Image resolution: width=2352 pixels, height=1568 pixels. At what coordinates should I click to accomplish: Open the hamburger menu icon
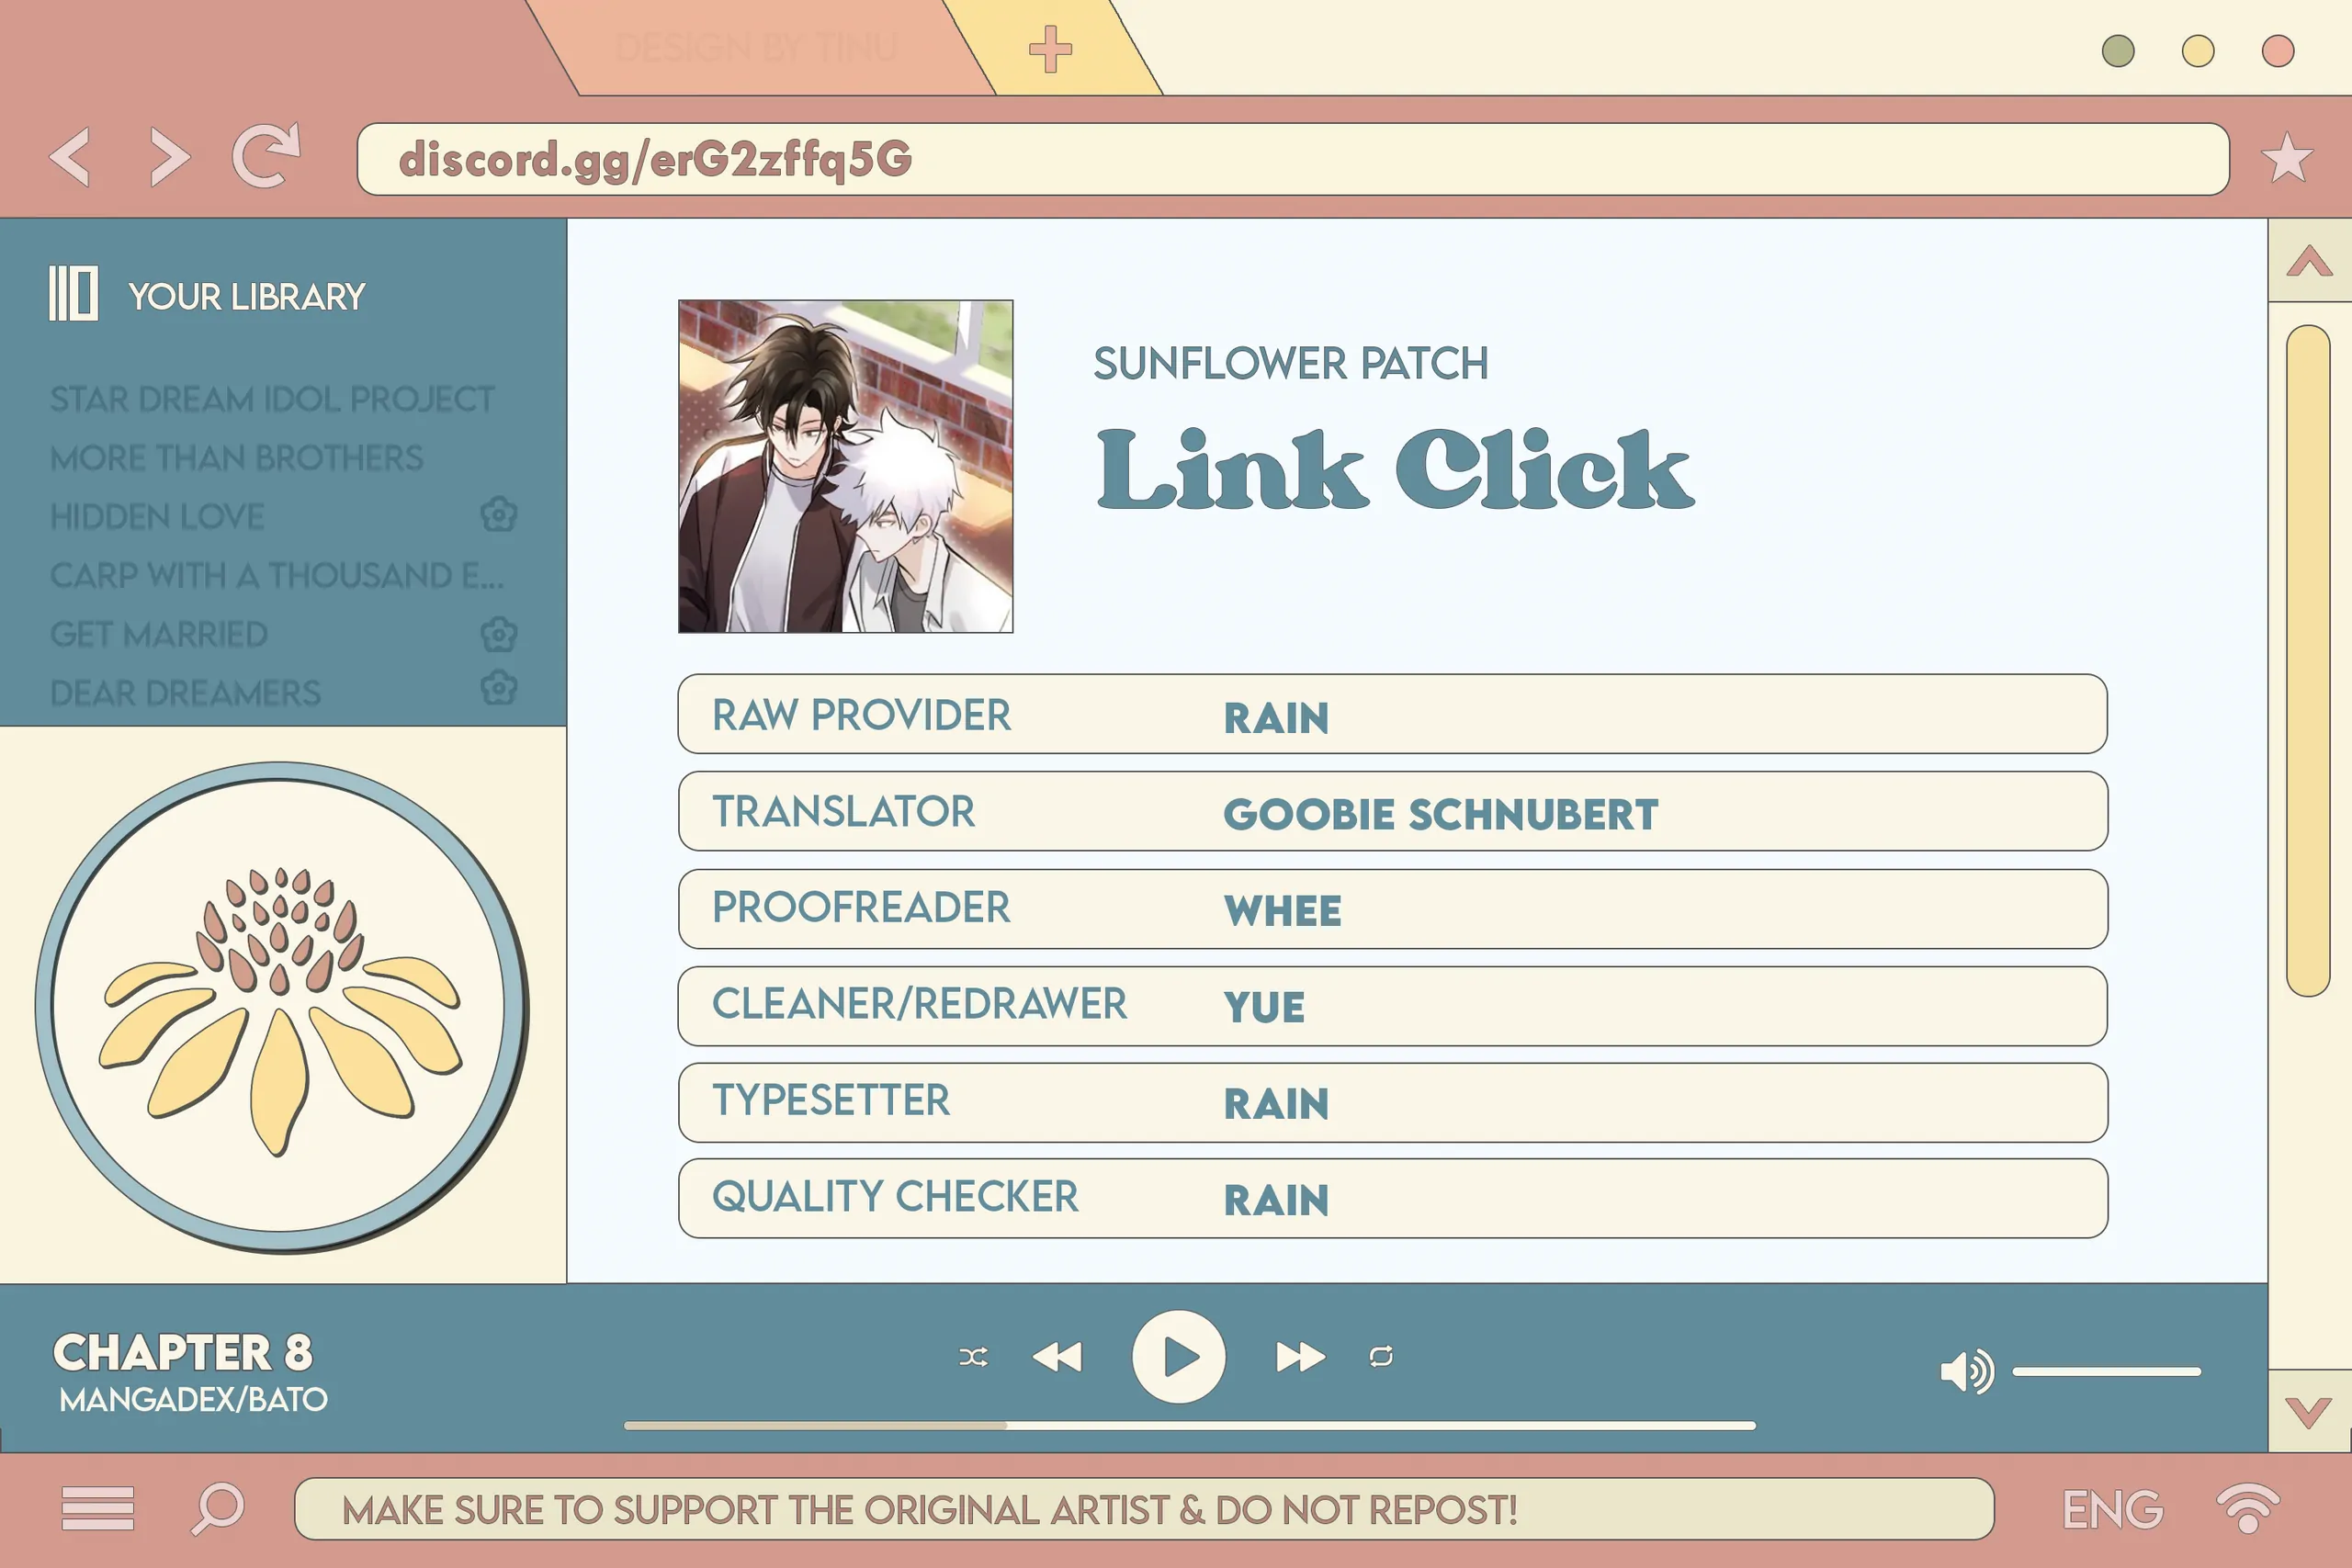pyautogui.click(x=97, y=1508)
